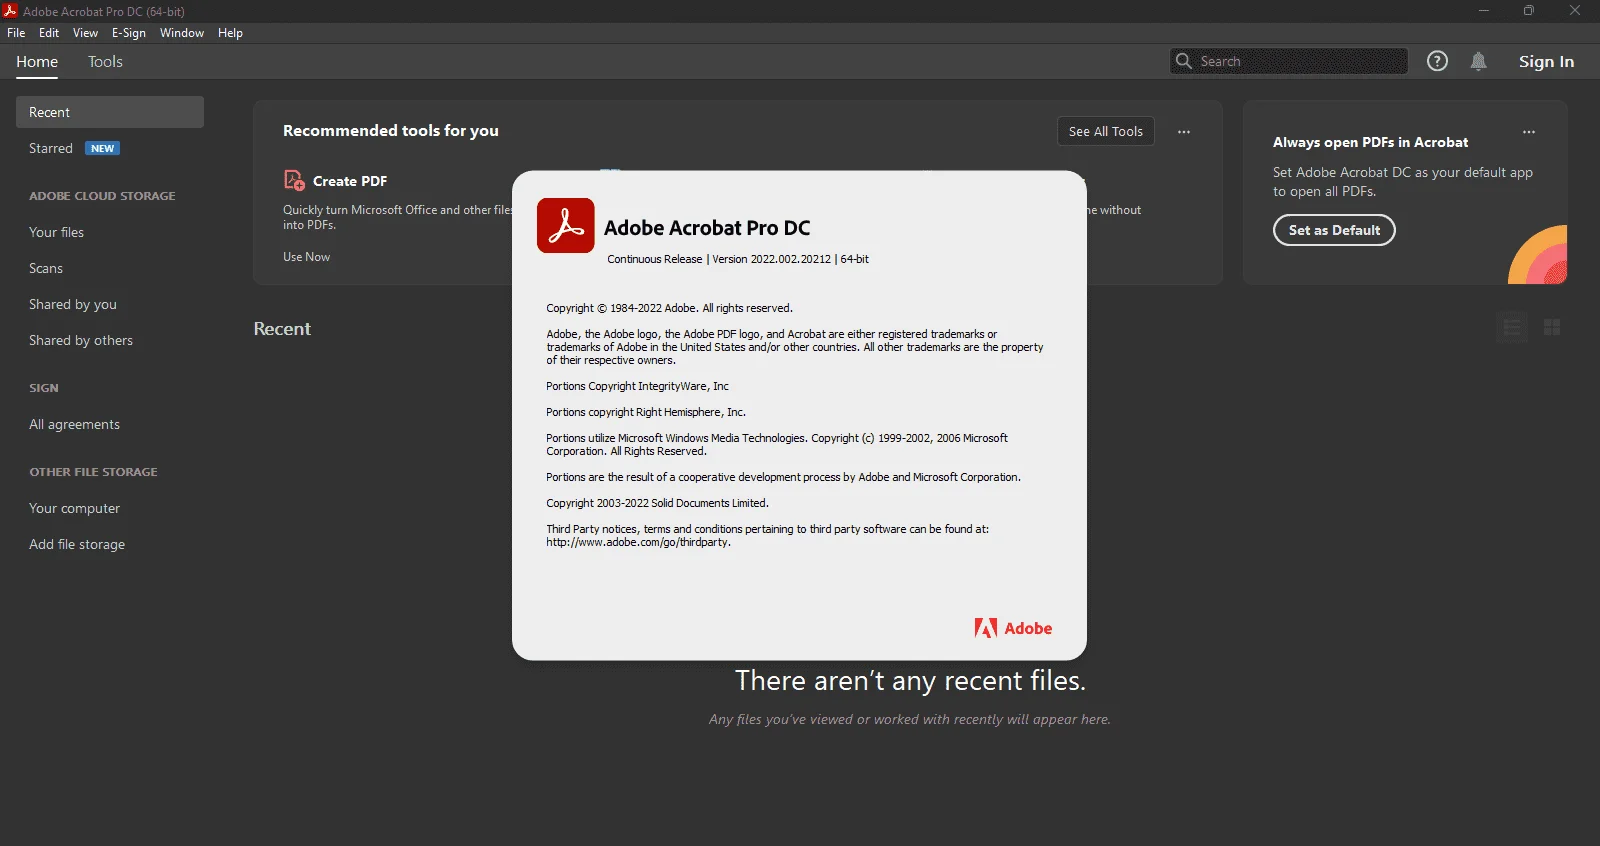Image resolution: width=1600 pixels, height=846 pixels.
Task: Open the File menu
Action: point(16,33)
